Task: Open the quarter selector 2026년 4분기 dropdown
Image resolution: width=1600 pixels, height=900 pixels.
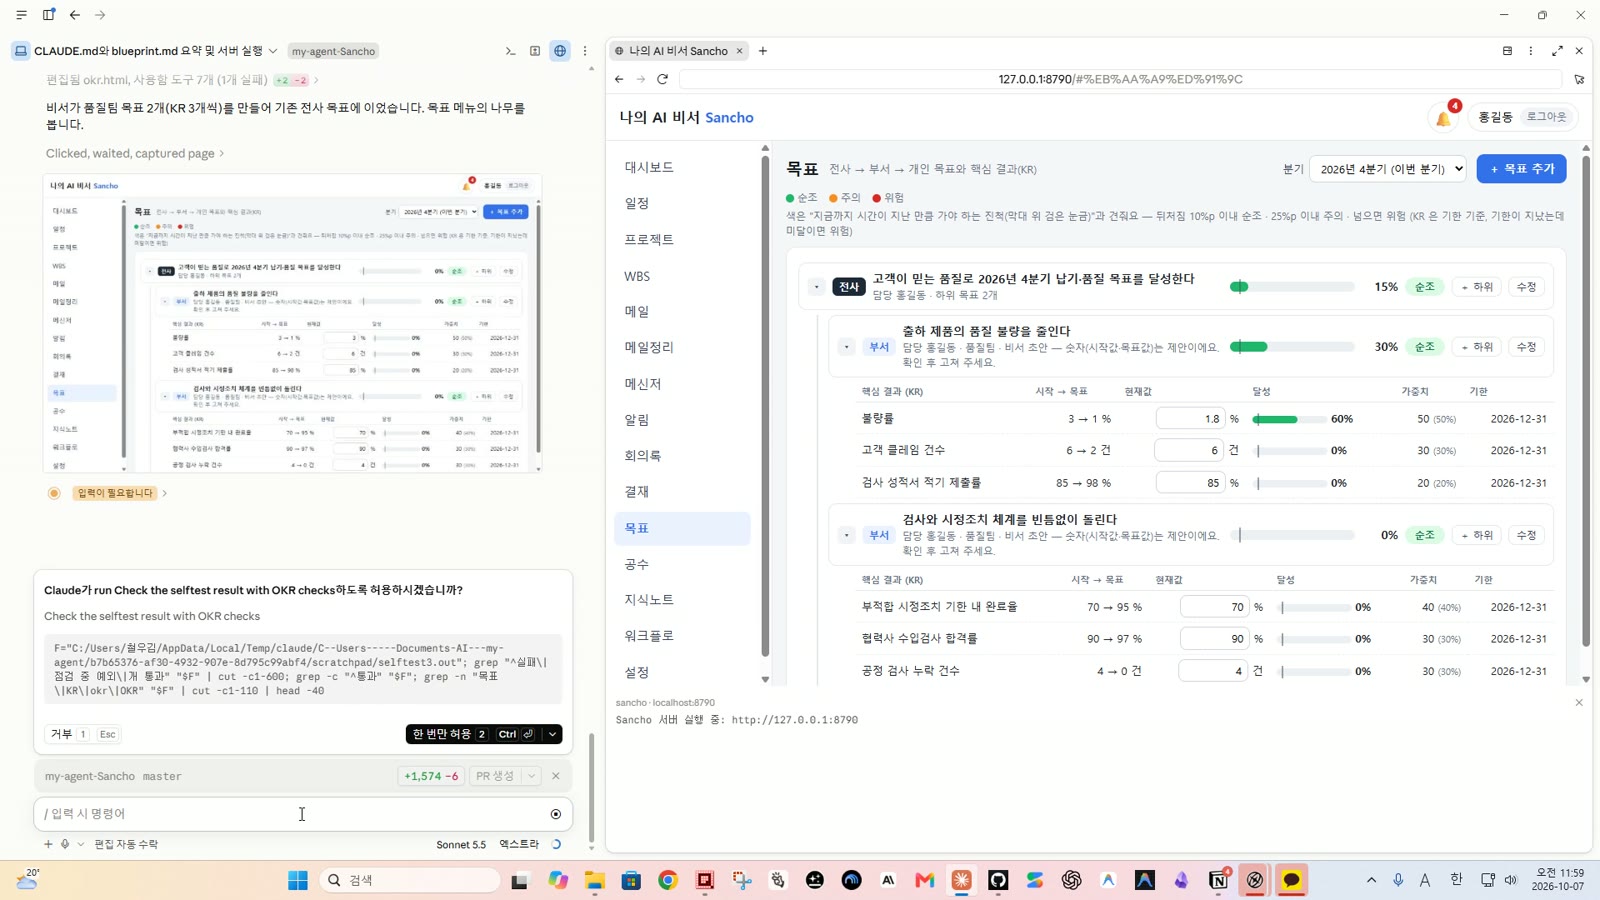Action: tap(1388, 169)
